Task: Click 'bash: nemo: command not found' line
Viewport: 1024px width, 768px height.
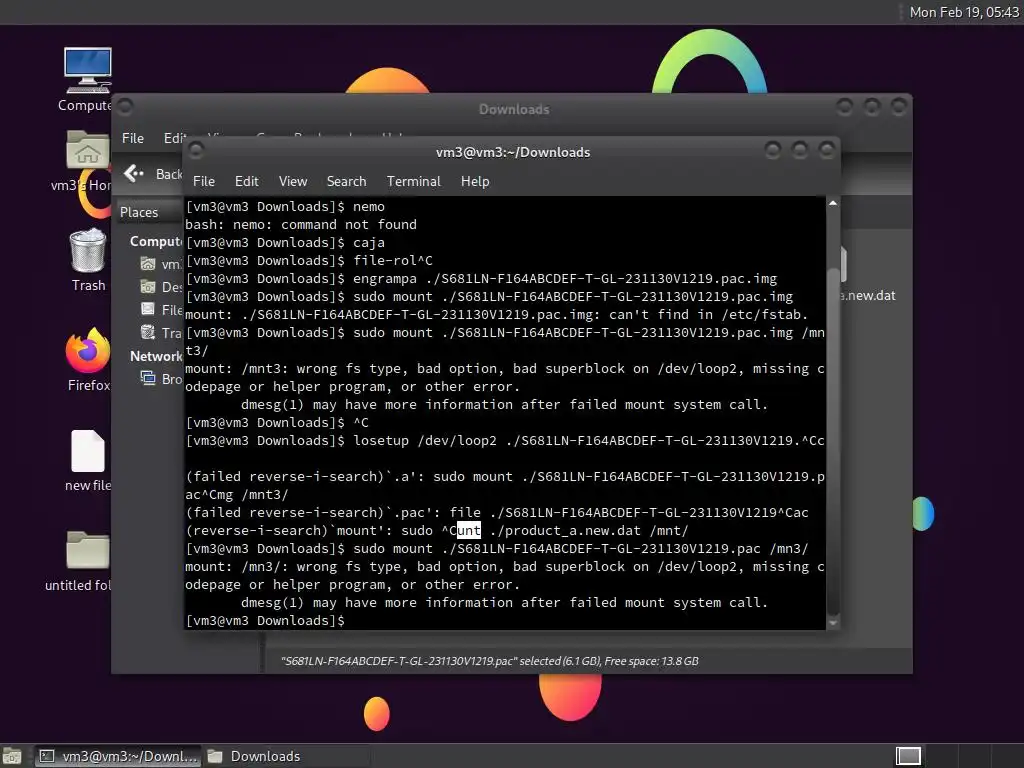Action: 300,224
